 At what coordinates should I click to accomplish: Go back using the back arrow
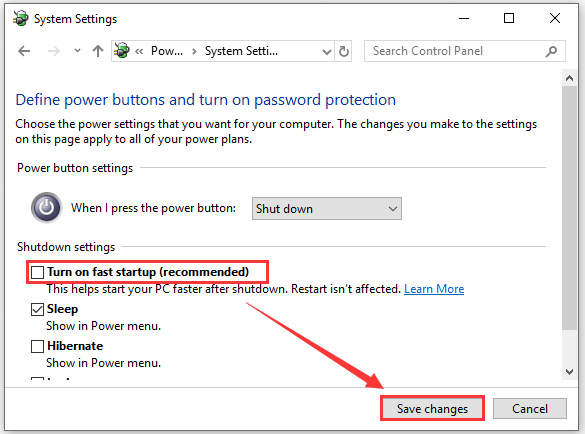click(x=24, y=51)
